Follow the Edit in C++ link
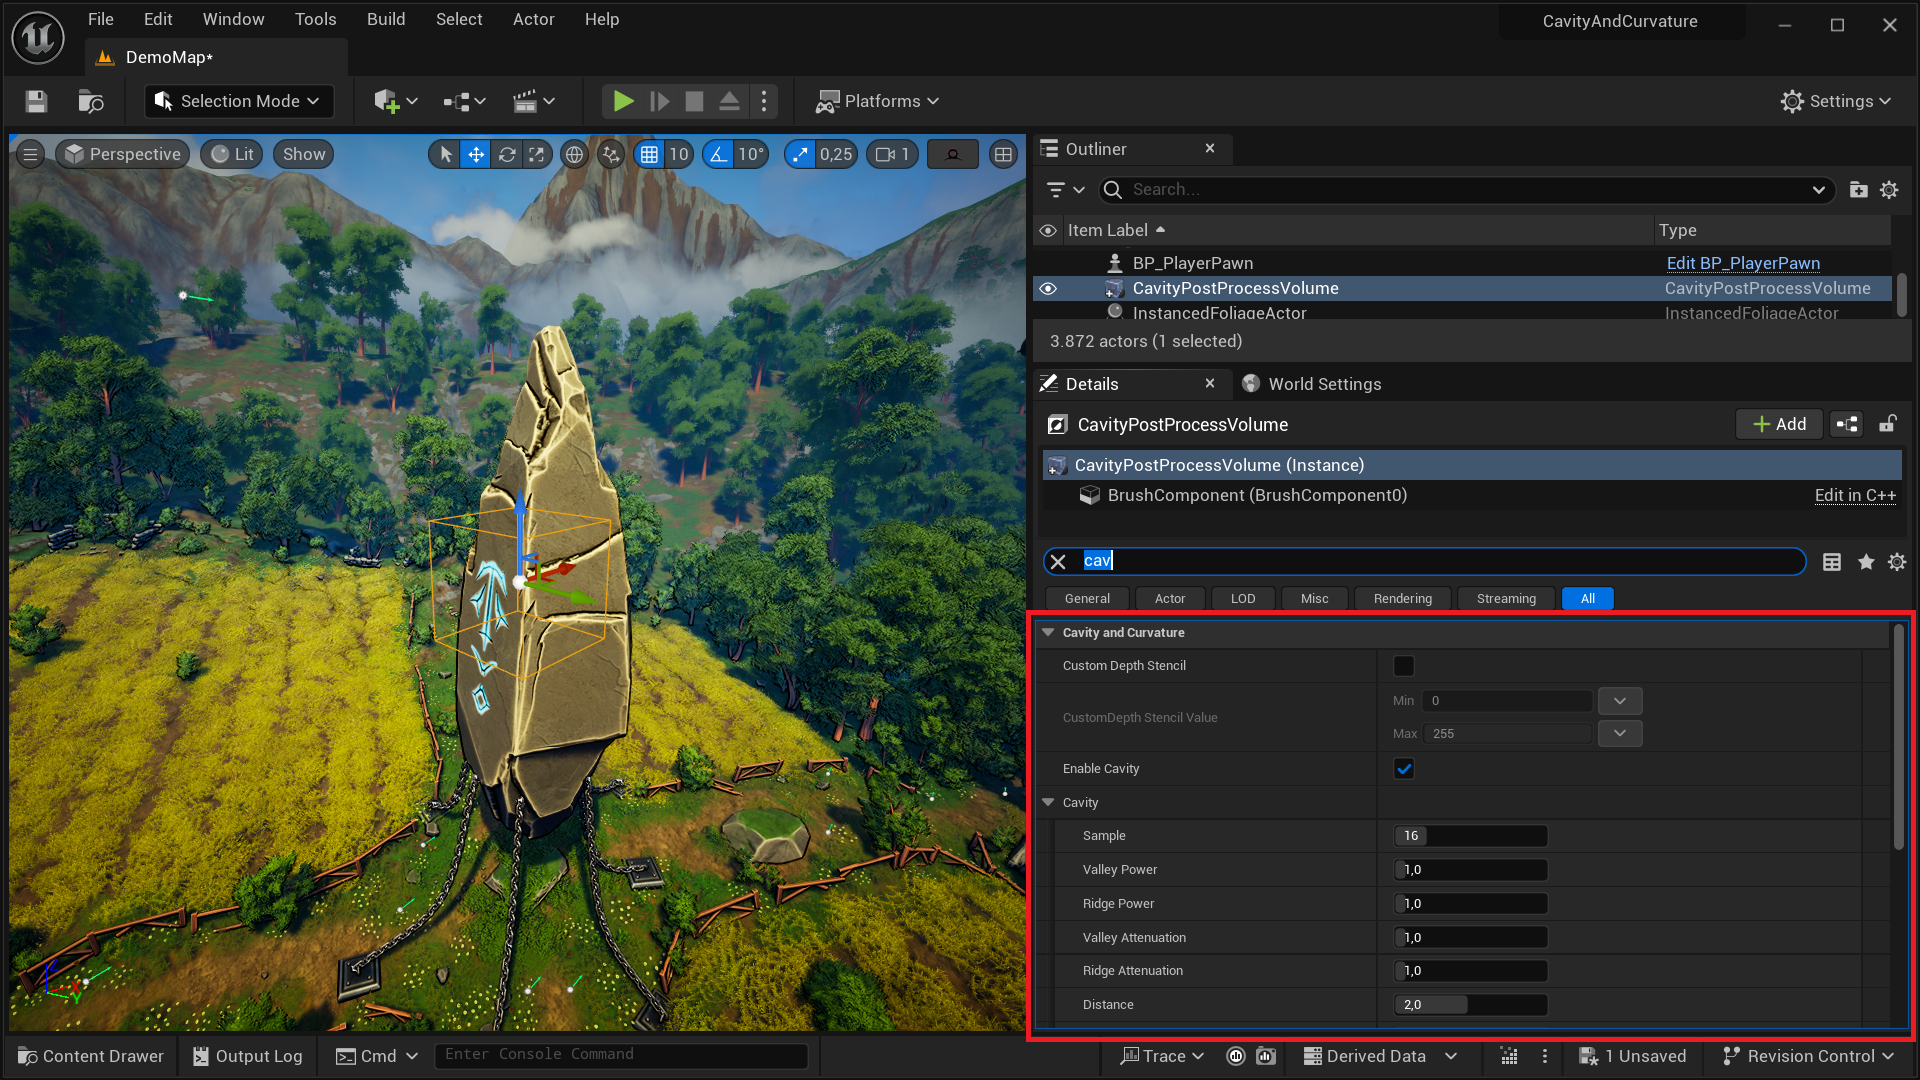Screen dimensions: 1920x1080 (x=1855, y=495)
